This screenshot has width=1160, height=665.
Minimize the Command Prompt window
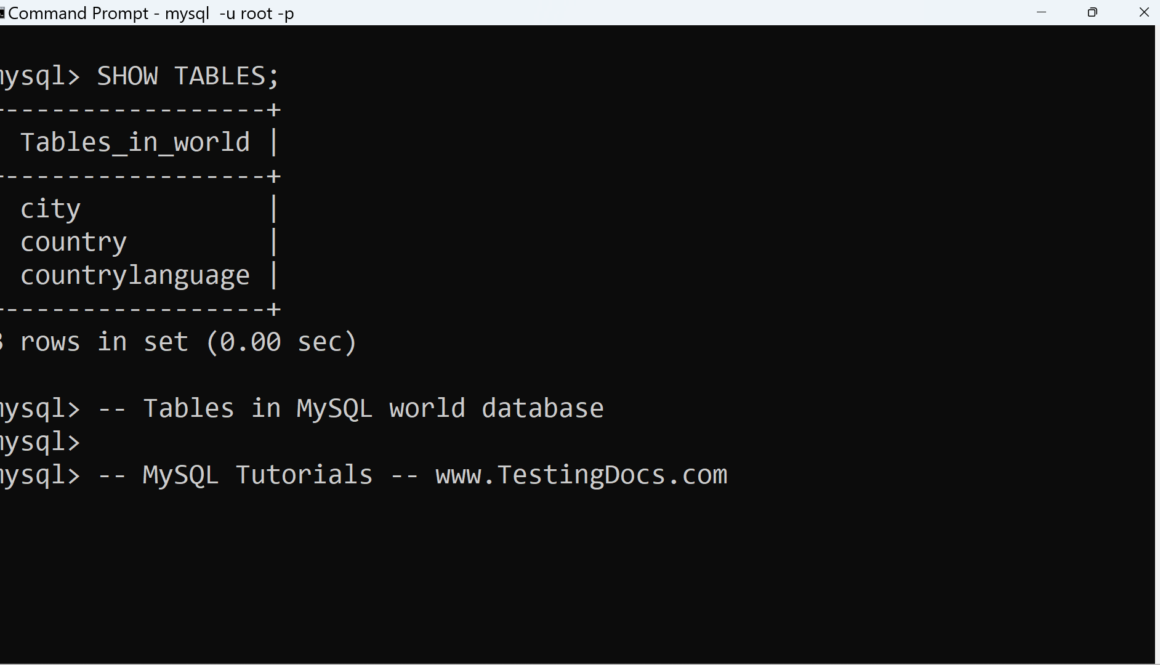(1041, 13)
